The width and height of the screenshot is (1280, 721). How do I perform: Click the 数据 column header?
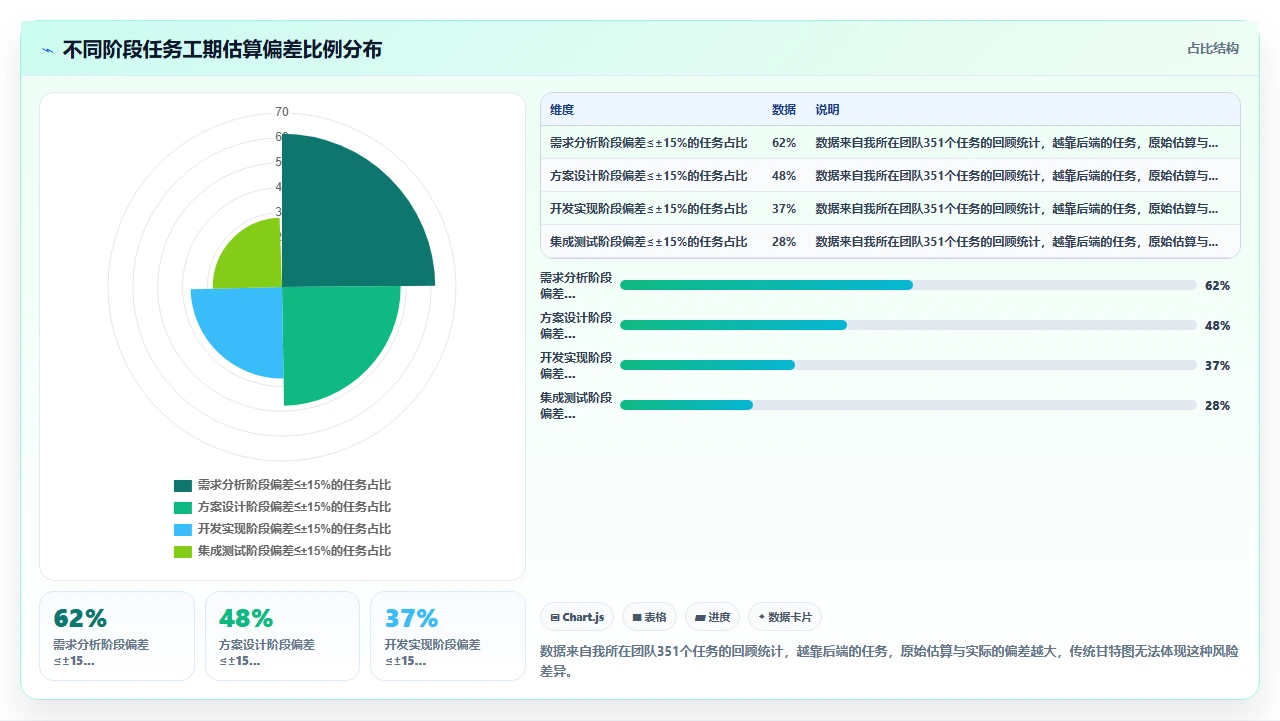click(x=784, y=110)
